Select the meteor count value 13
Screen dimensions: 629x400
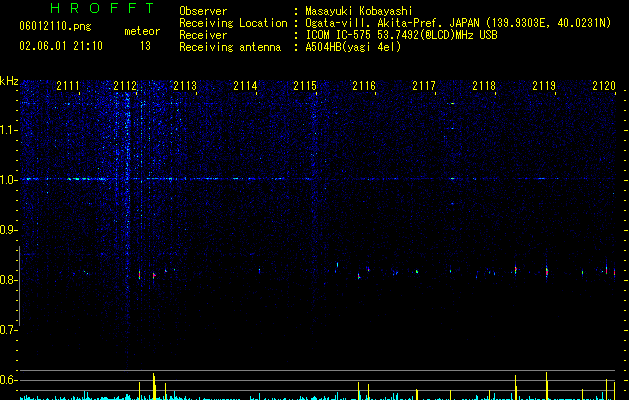[x=145, y=46]
